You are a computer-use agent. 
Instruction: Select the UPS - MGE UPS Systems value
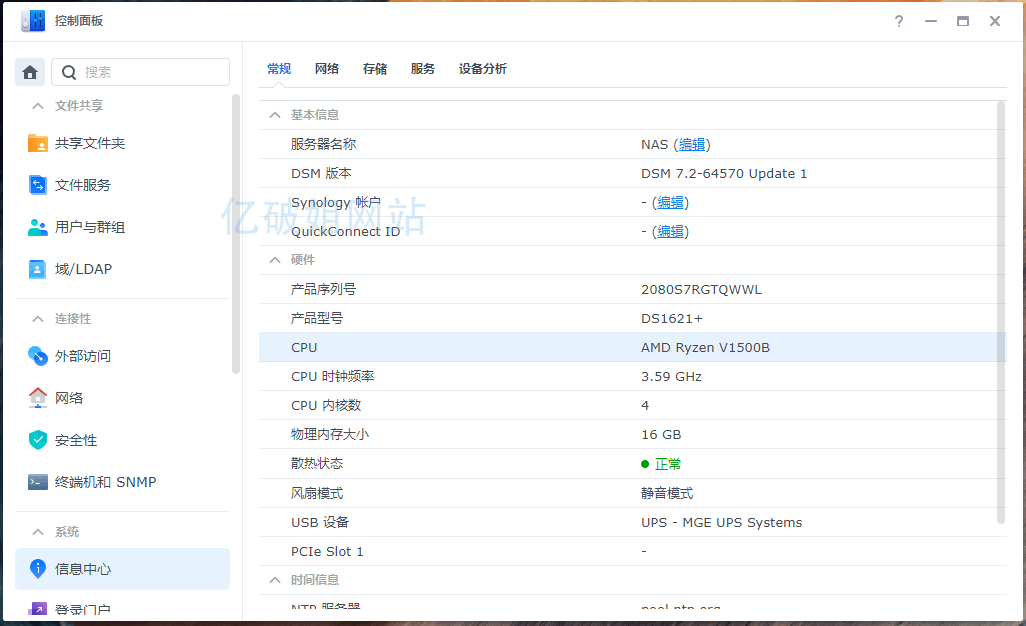click(721, 522)
